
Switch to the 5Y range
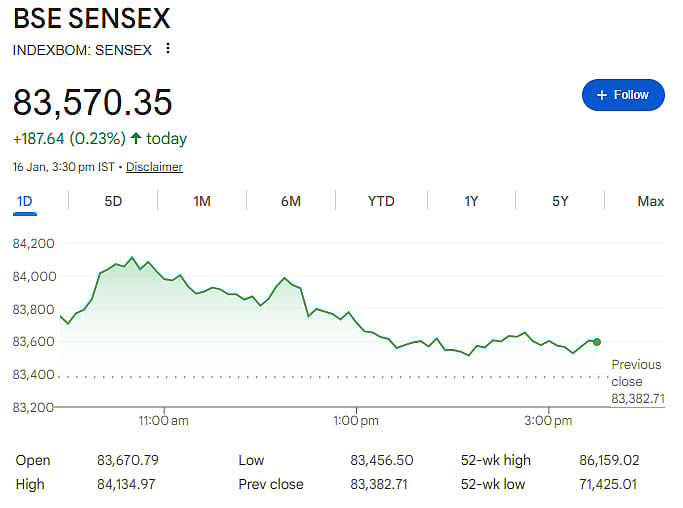(x=560, y=201)
